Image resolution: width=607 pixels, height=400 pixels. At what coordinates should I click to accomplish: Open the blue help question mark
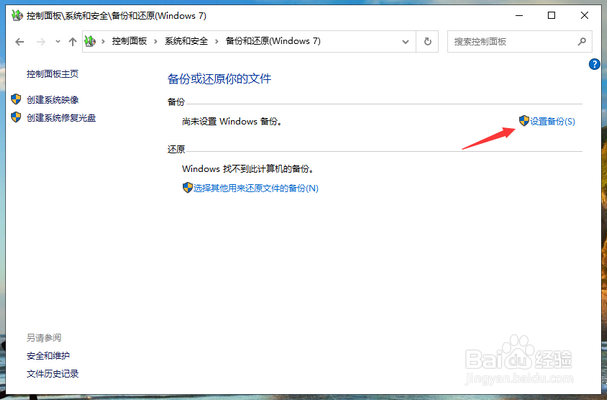(594, 64)
